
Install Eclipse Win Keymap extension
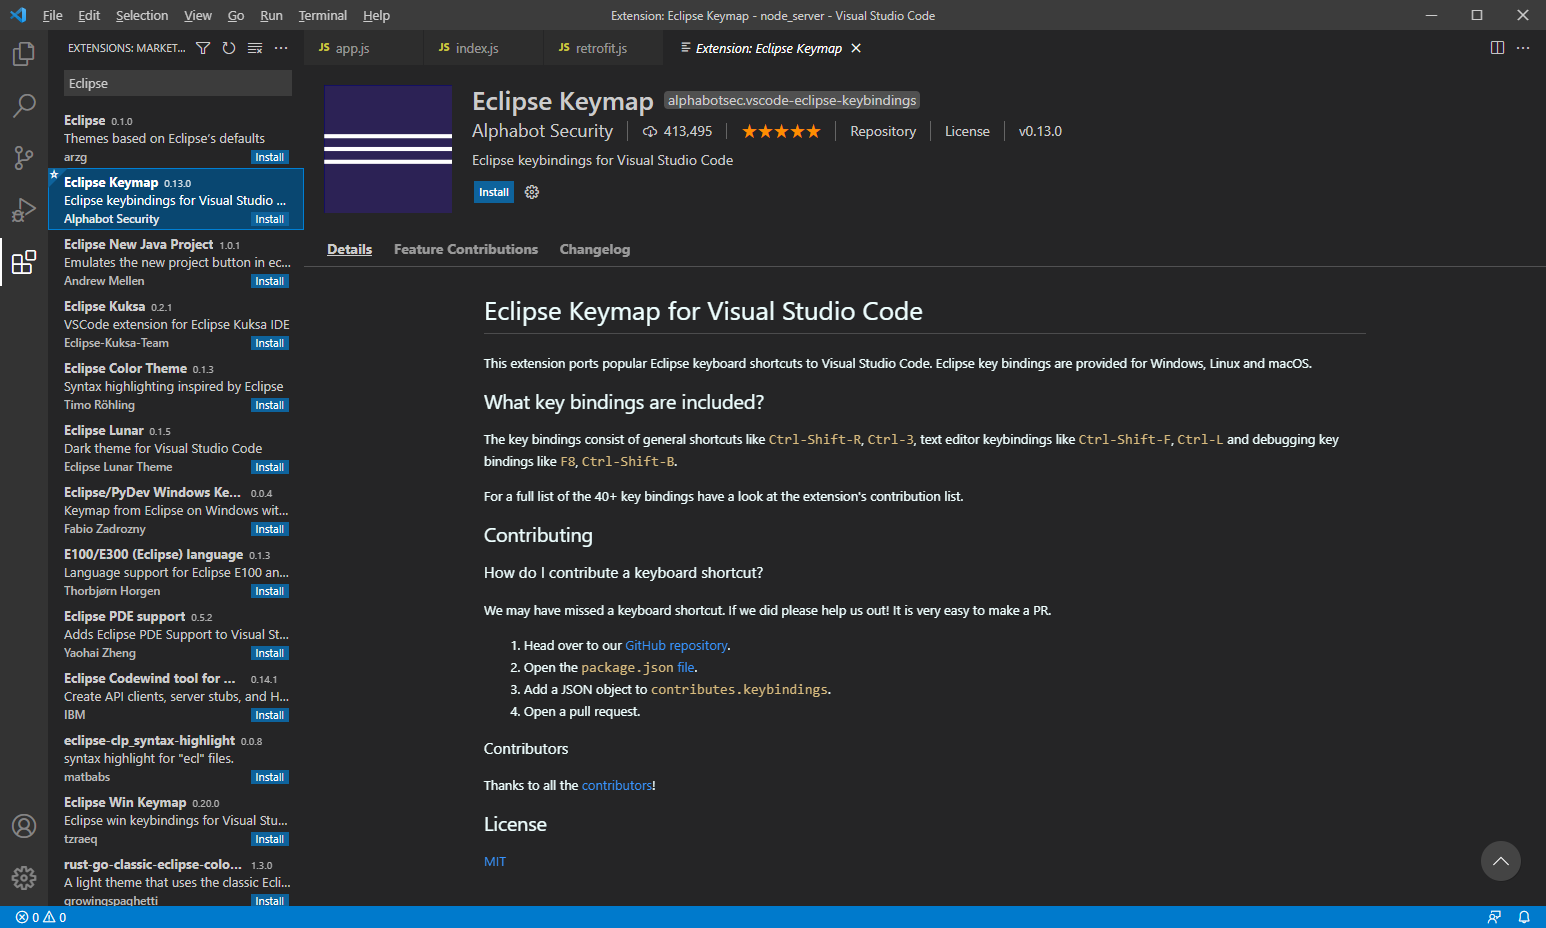click(x=270, y=839)
